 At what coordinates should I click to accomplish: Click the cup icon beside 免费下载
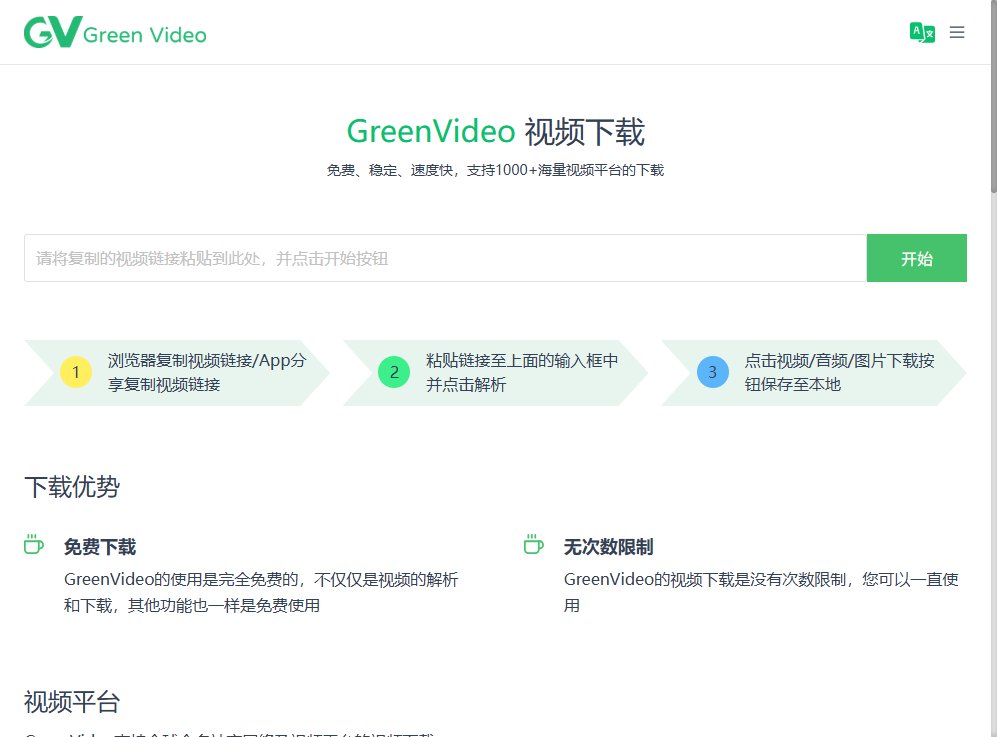coord(34,544)
